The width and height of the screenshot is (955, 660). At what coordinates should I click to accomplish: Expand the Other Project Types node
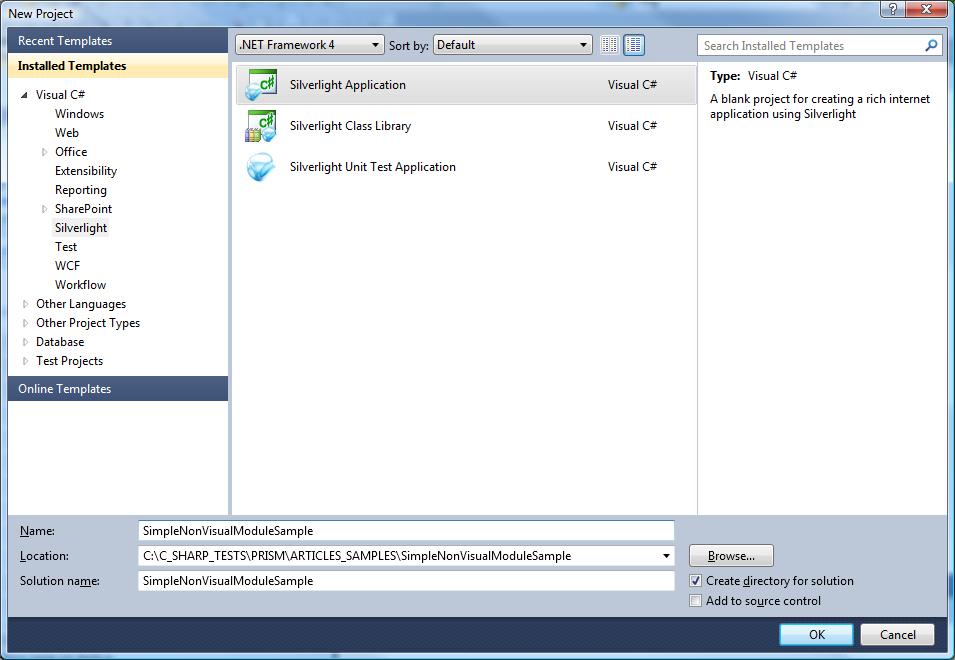point(25,323)
